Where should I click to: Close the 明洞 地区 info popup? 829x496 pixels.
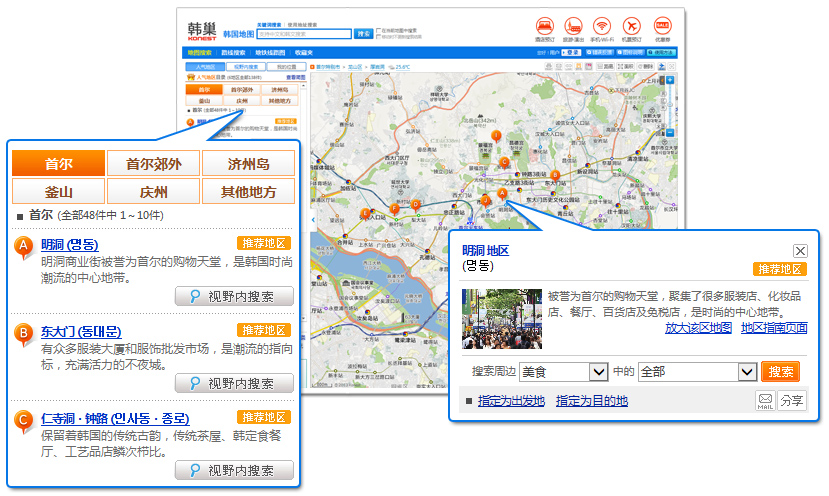click(800, 251)
